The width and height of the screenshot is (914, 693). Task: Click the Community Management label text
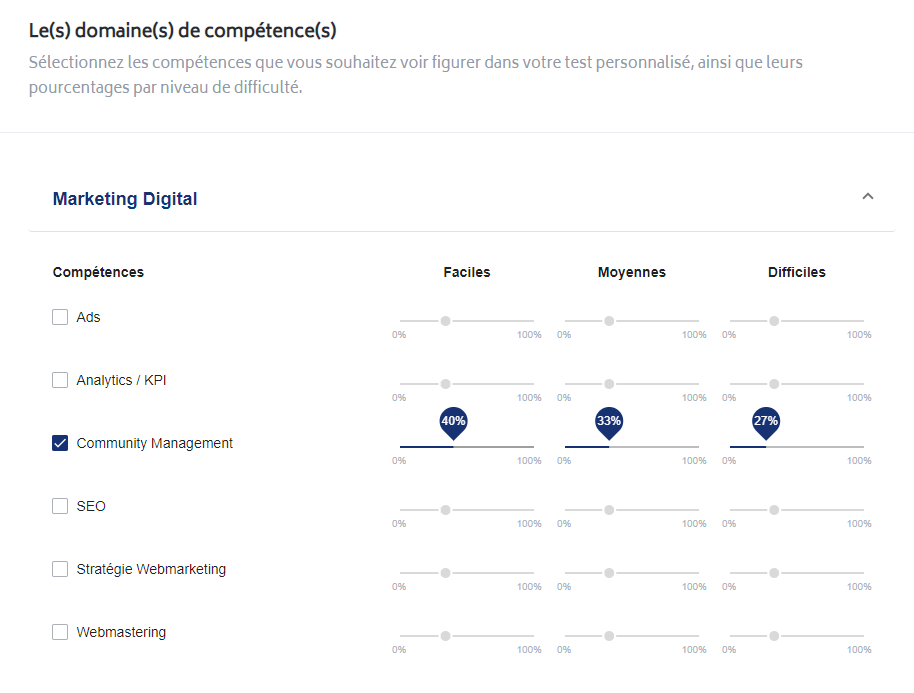click(x=154, y=444)
